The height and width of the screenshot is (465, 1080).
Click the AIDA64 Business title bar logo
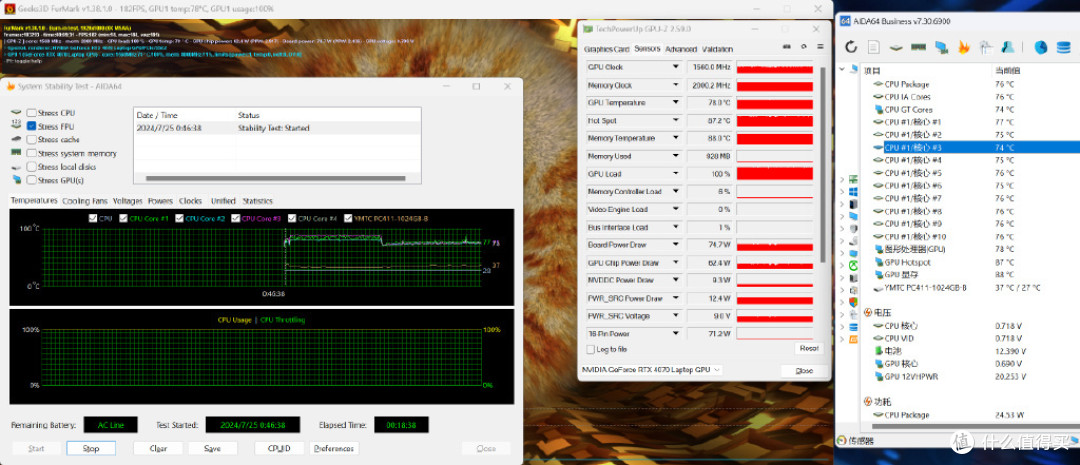point(844,21)
